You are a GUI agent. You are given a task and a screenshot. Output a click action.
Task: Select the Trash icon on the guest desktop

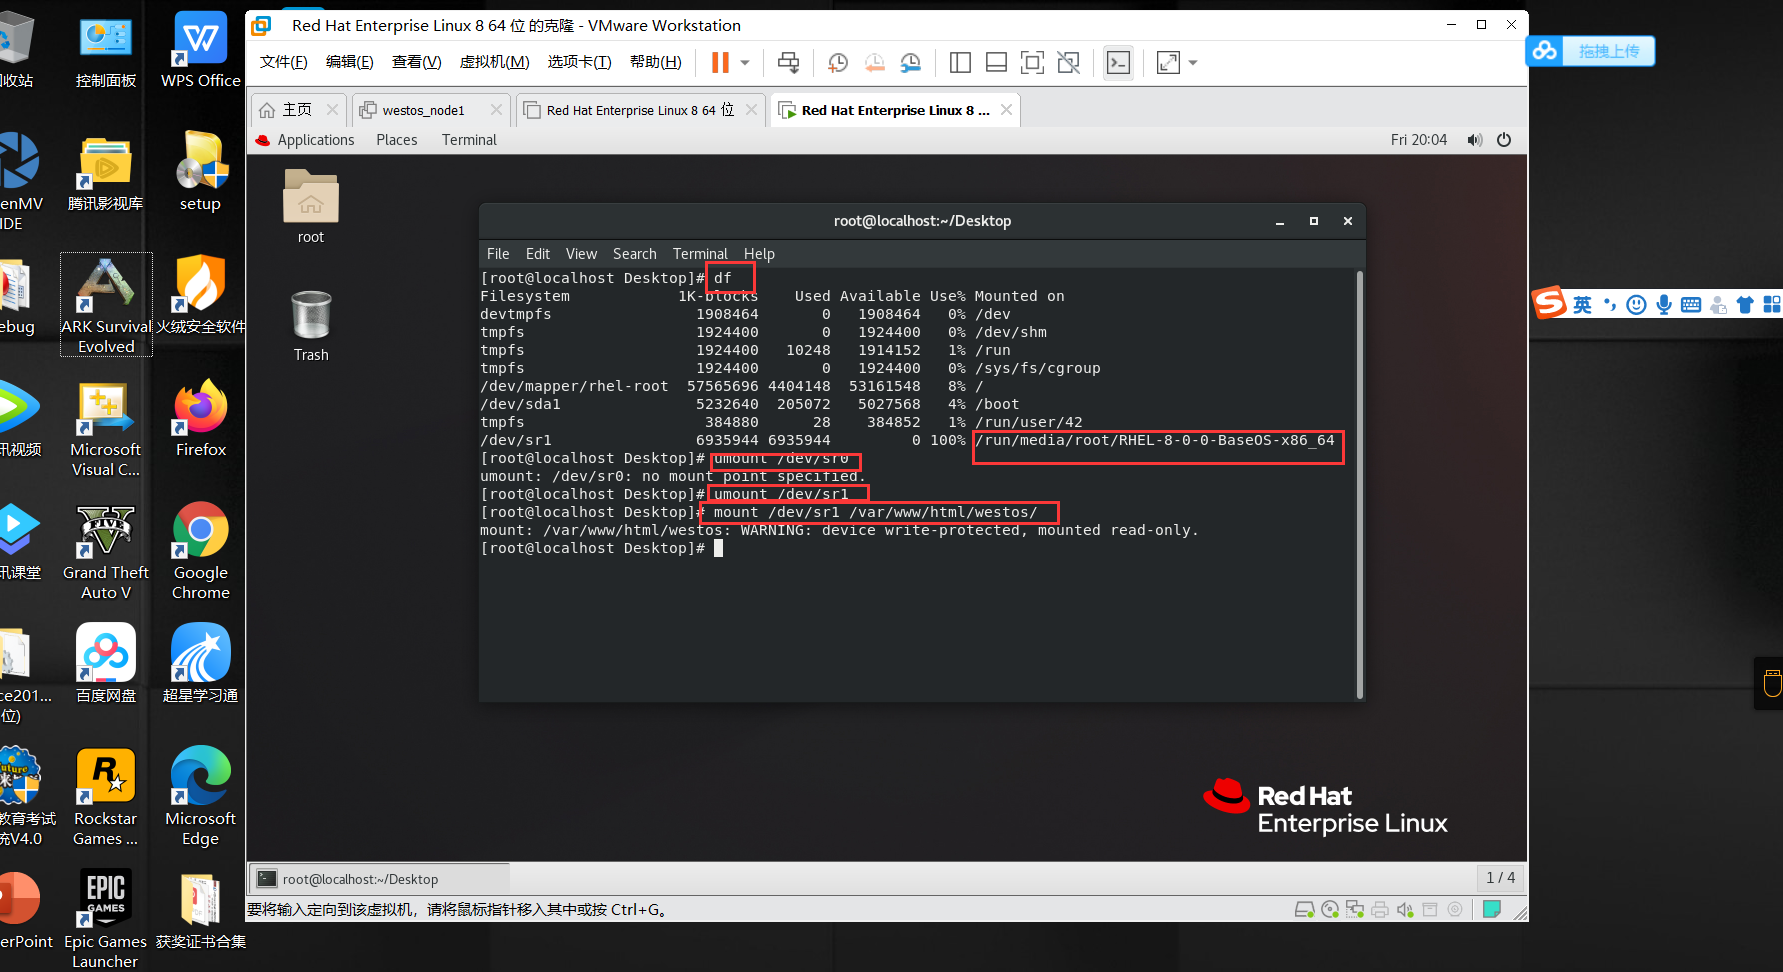[311, 326]
